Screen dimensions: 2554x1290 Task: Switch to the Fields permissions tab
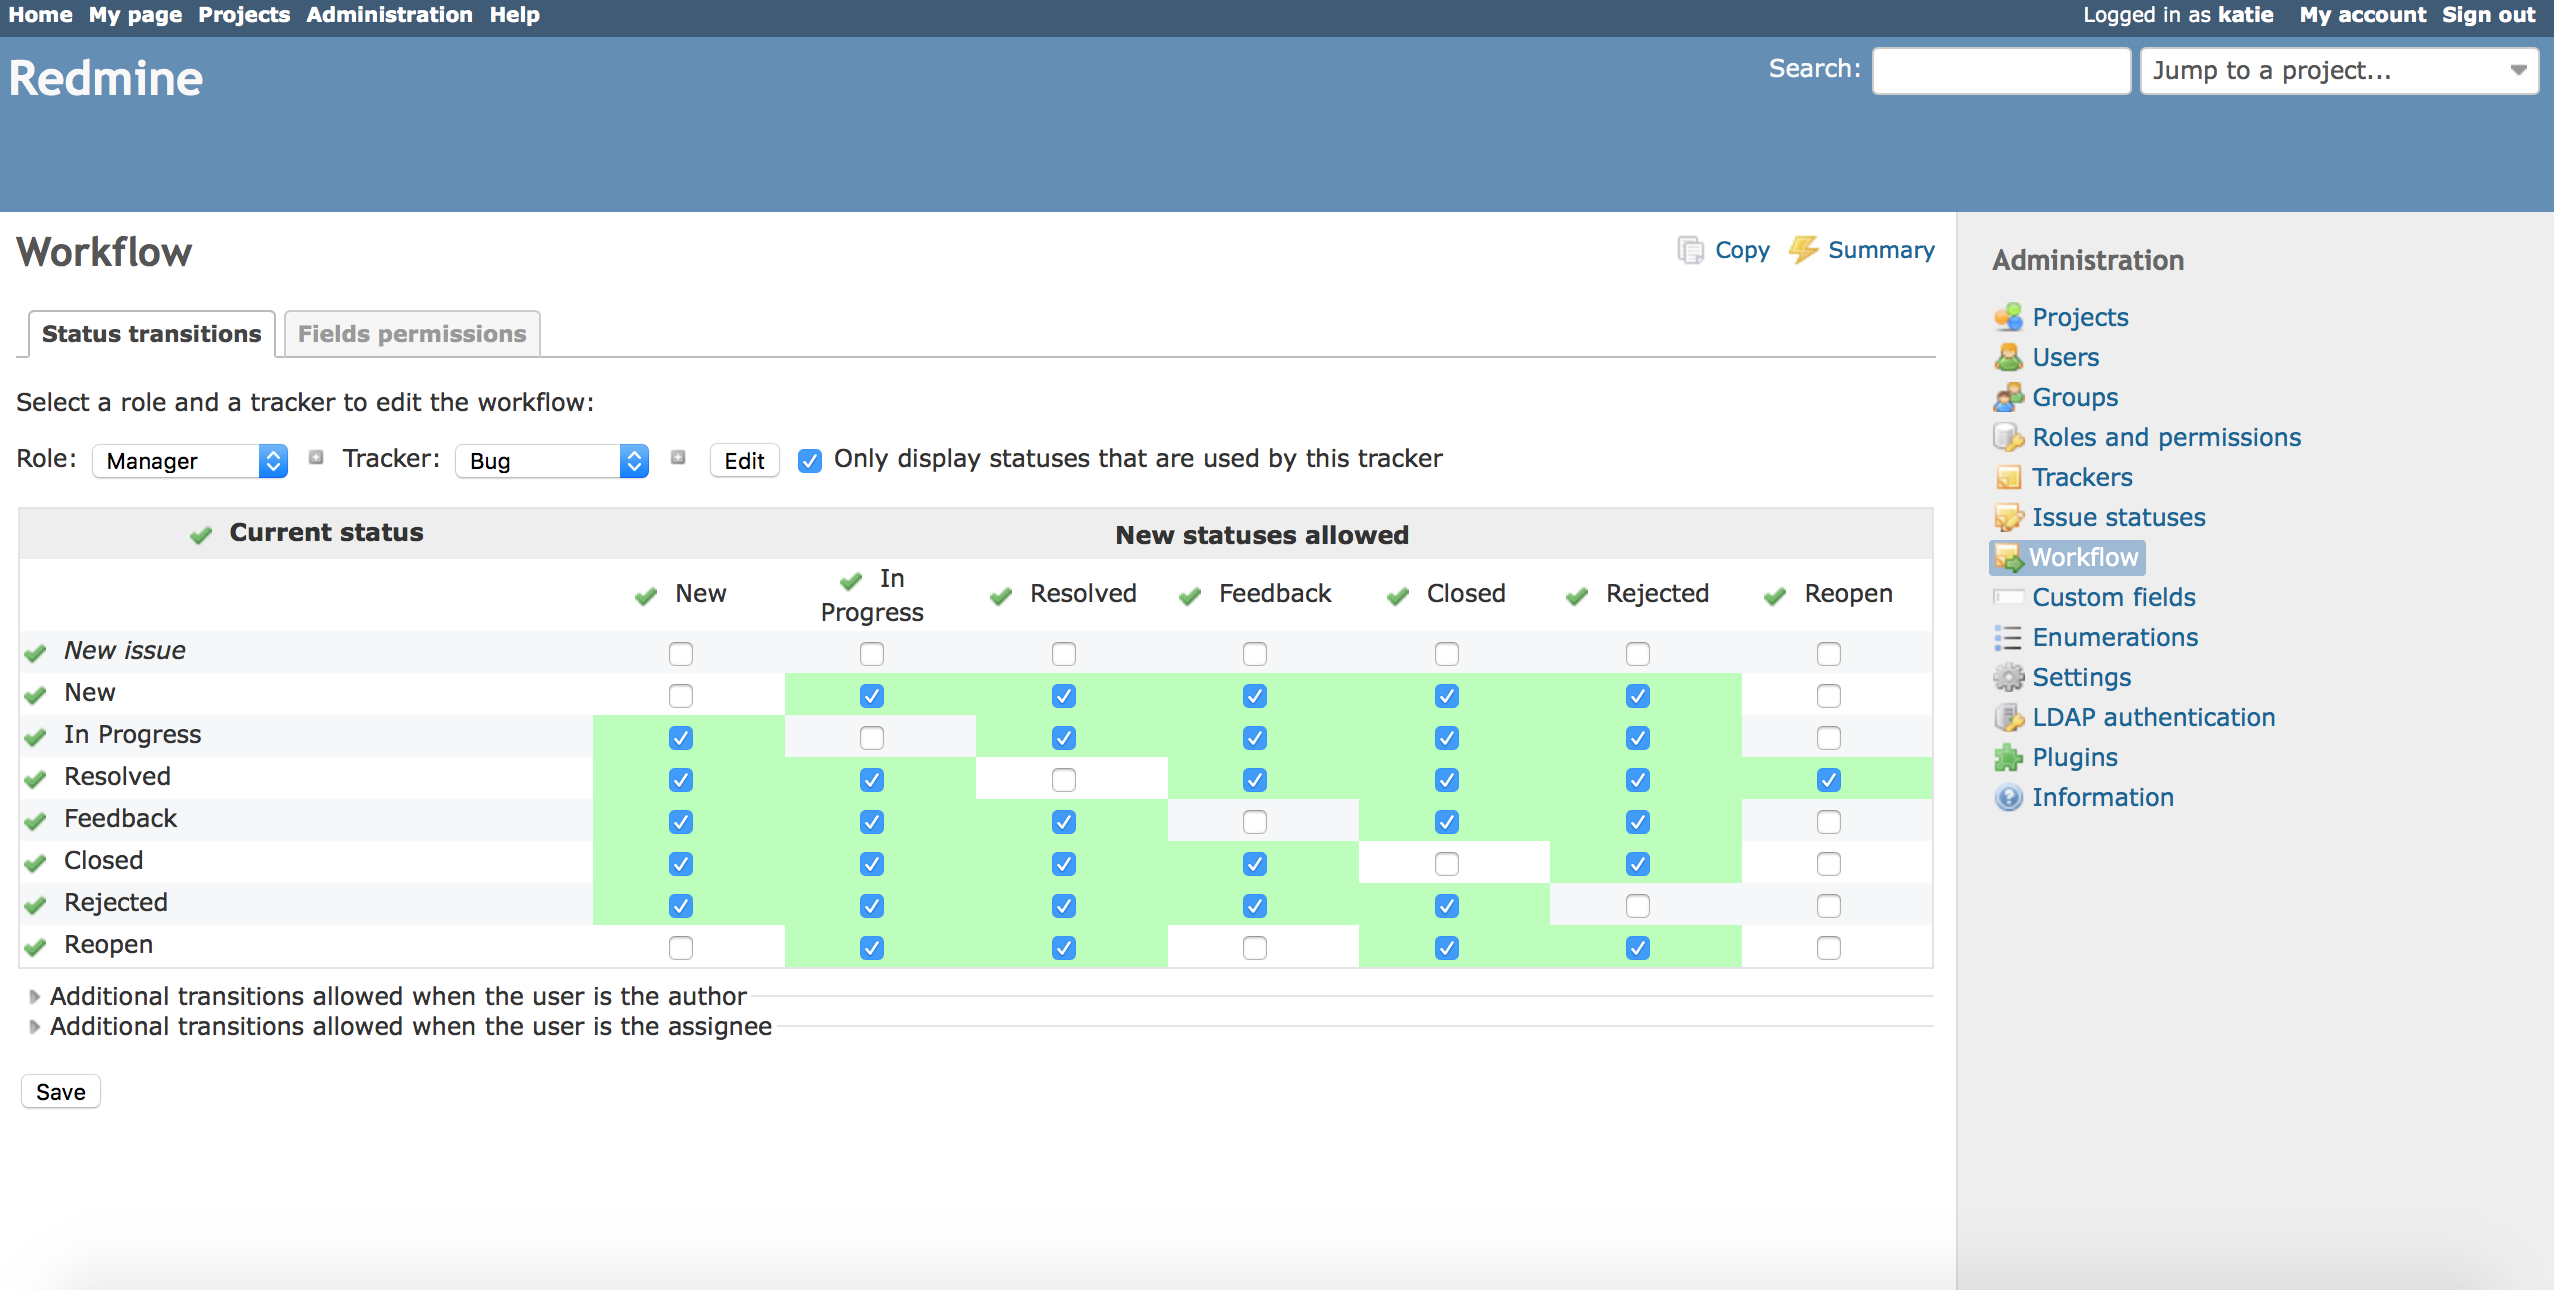(412, 334)
